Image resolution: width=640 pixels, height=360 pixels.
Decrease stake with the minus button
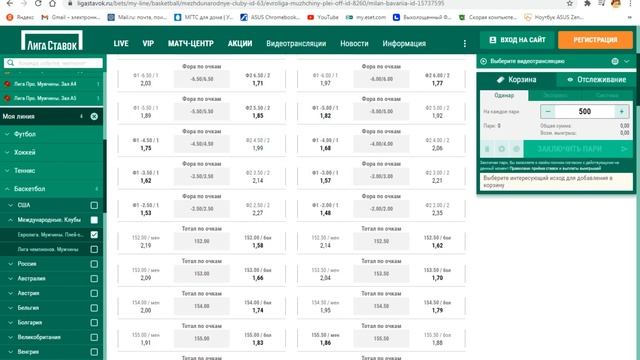548,111
